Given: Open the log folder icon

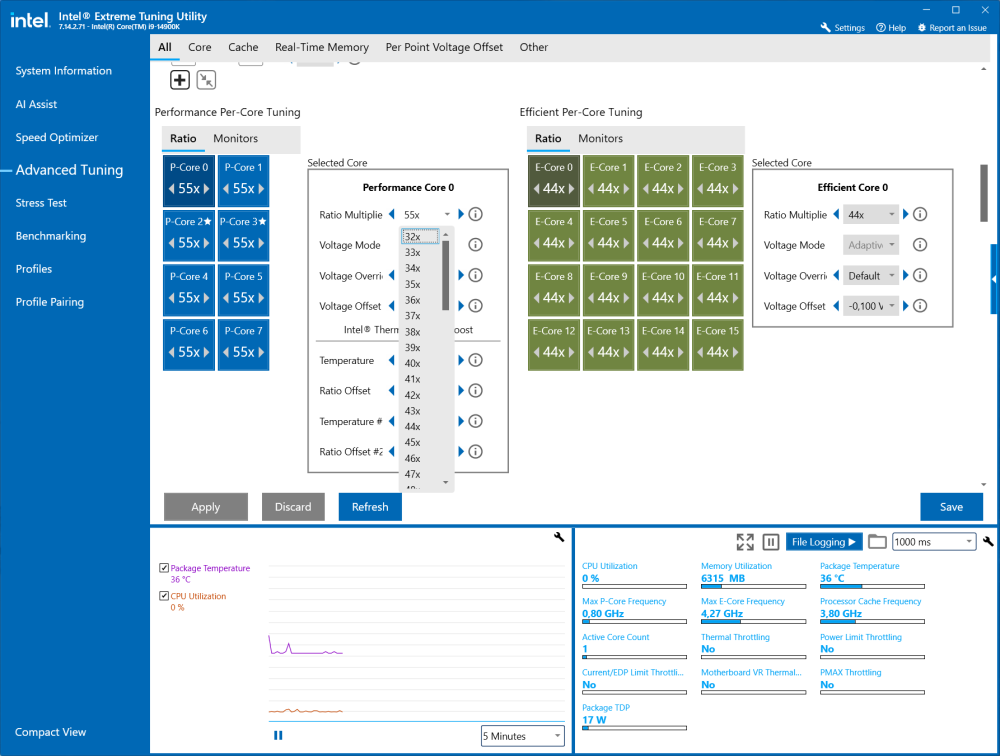Looking at the screenshot, I should point(877,542).
